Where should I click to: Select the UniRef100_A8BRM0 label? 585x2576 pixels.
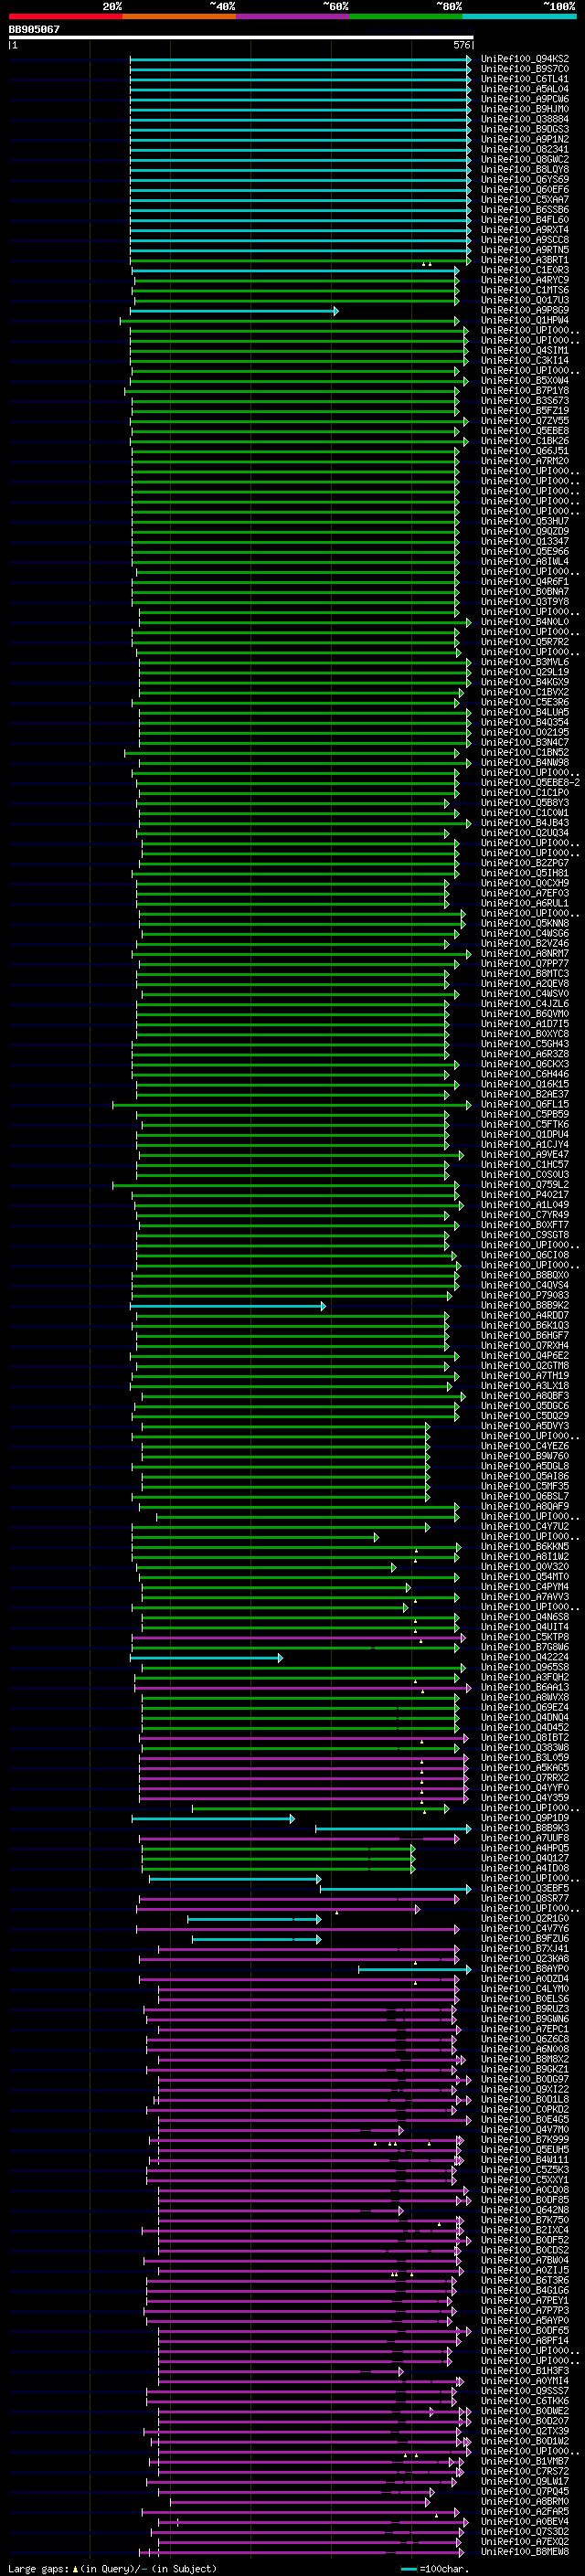click(x=525, y=2501)
